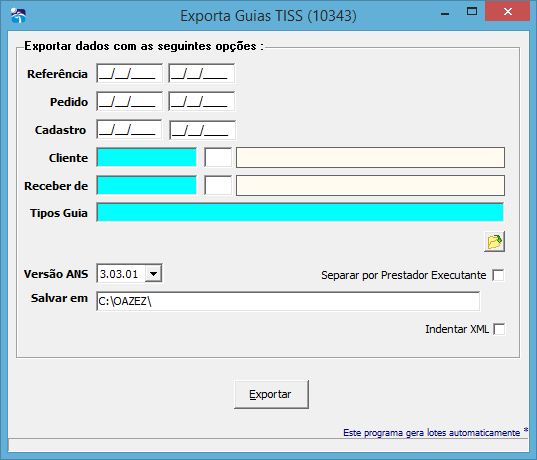
Task: Select the second Cadastro date field
Action: (202, 130)
